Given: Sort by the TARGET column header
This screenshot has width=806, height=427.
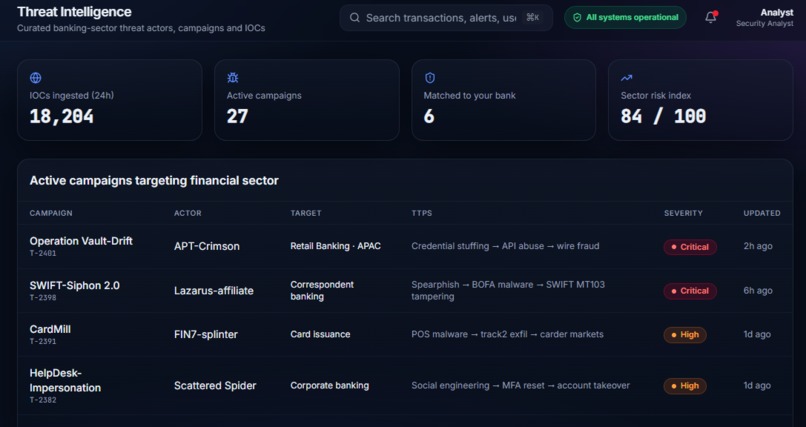Looking at the screenshot, I should (x=306, y=213).
